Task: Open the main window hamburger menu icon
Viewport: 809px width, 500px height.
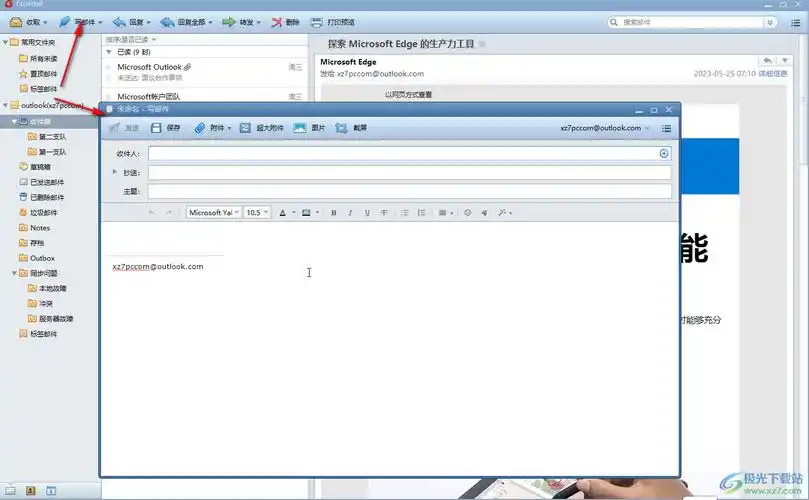Action: (x=796, y=22)
